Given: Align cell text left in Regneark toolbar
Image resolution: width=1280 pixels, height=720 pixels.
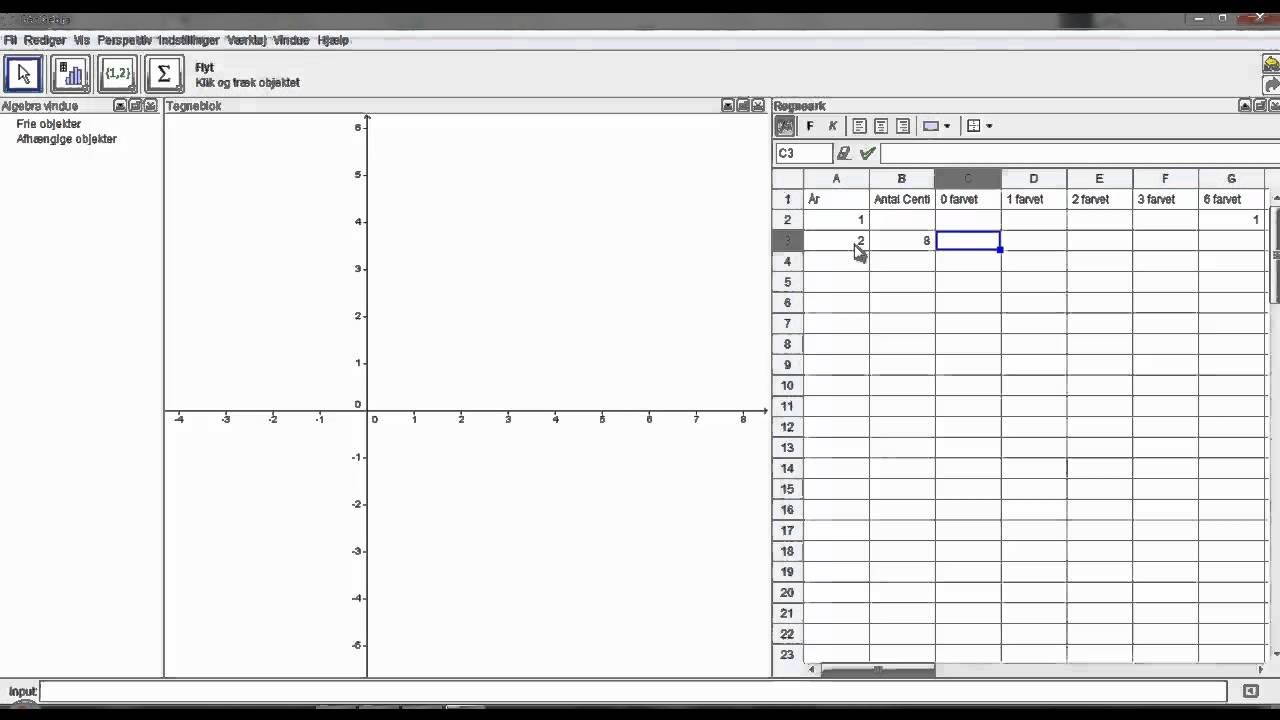Looking at the screenshot, I should click(x=859, y=126).
